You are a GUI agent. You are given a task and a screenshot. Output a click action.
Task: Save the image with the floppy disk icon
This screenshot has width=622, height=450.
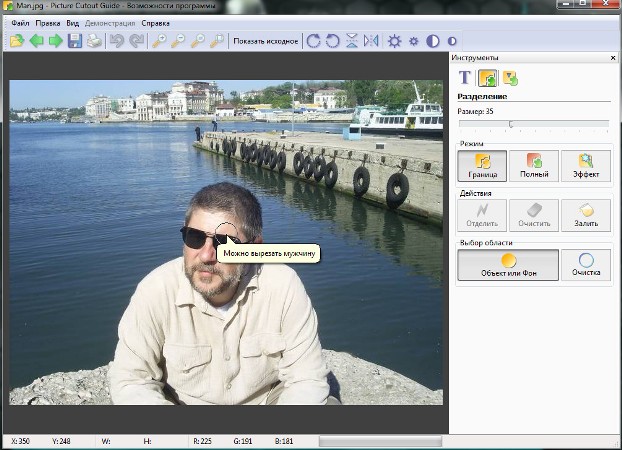[75, 41]
